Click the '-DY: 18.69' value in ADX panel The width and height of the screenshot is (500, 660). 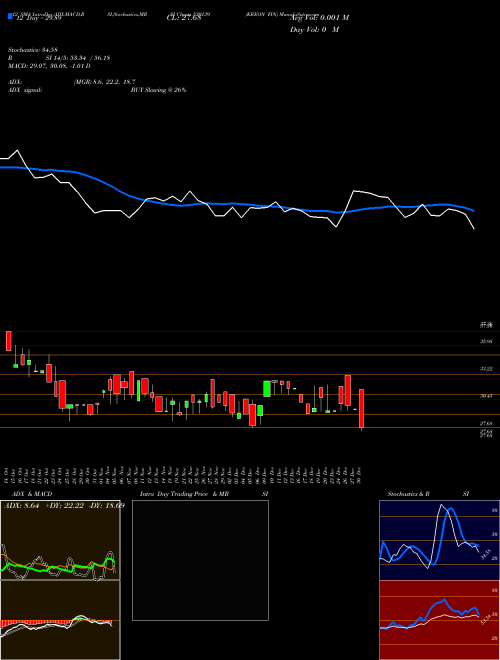[x=107, y=506]
